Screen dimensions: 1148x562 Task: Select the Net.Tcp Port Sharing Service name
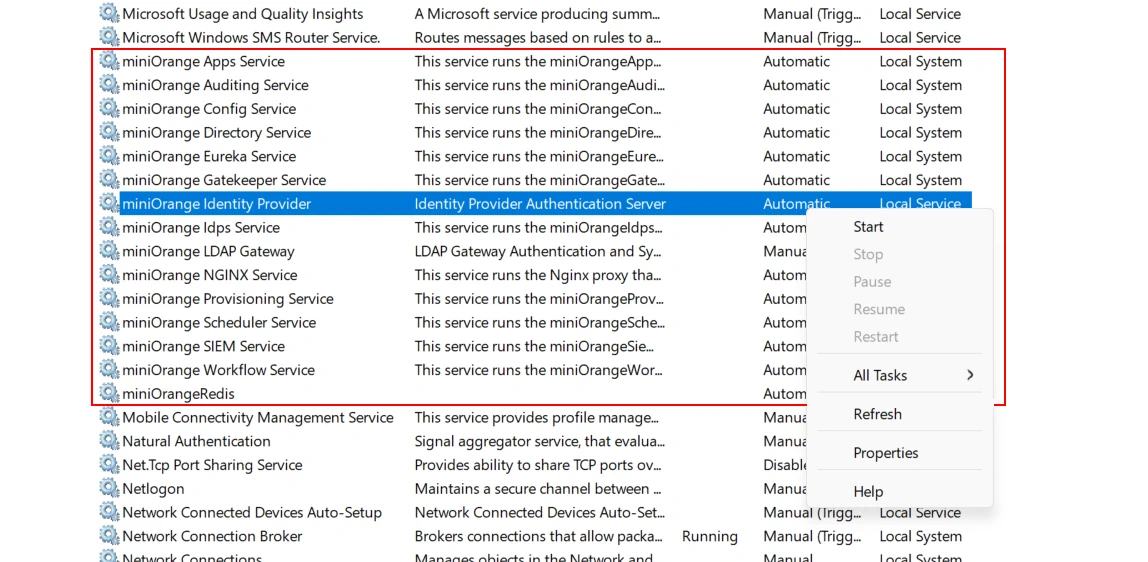tap(212, 465)
